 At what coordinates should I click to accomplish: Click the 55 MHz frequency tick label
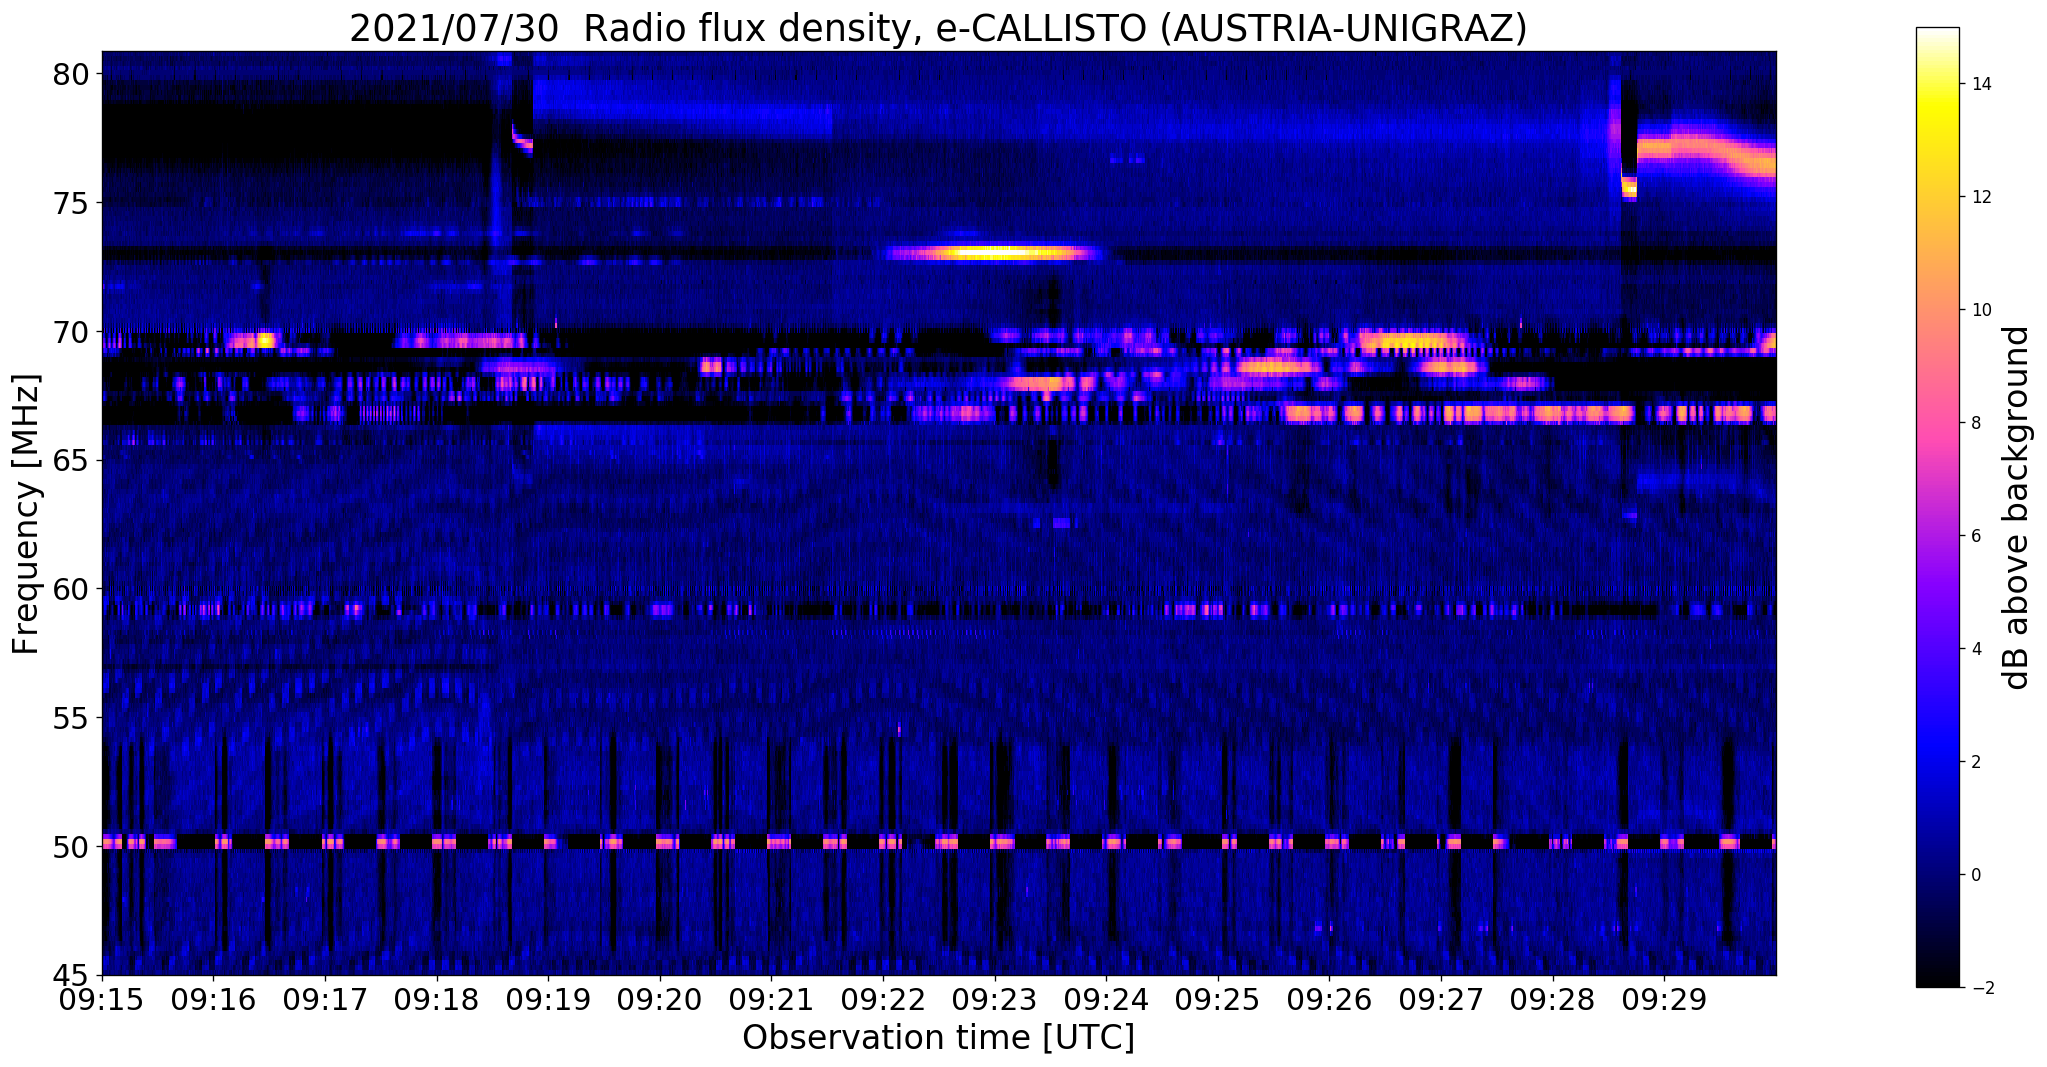coord(70,718)
